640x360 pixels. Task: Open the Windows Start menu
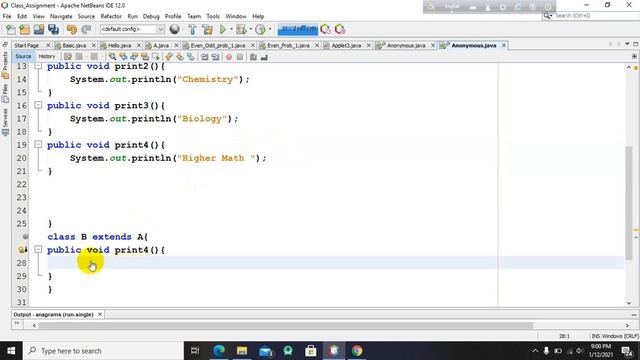click(x=11, y=351)
